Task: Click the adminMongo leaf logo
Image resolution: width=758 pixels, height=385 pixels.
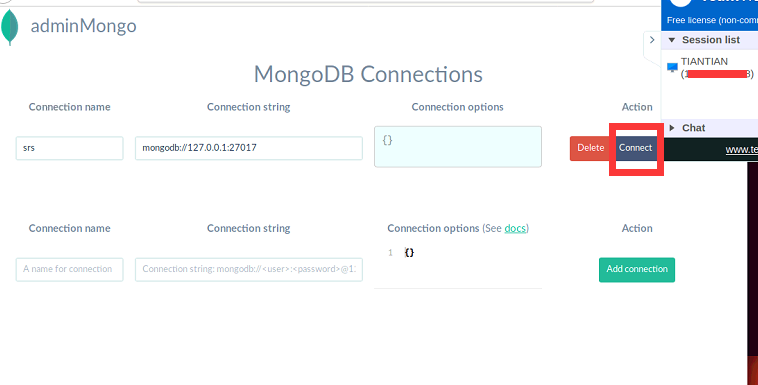Action: click(x=10, y=27)
